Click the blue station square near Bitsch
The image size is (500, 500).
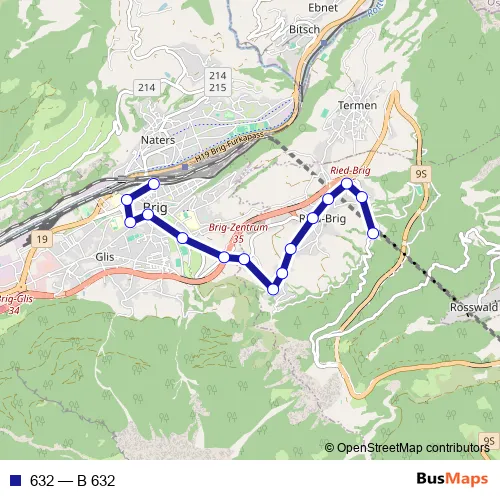[324, 43]
